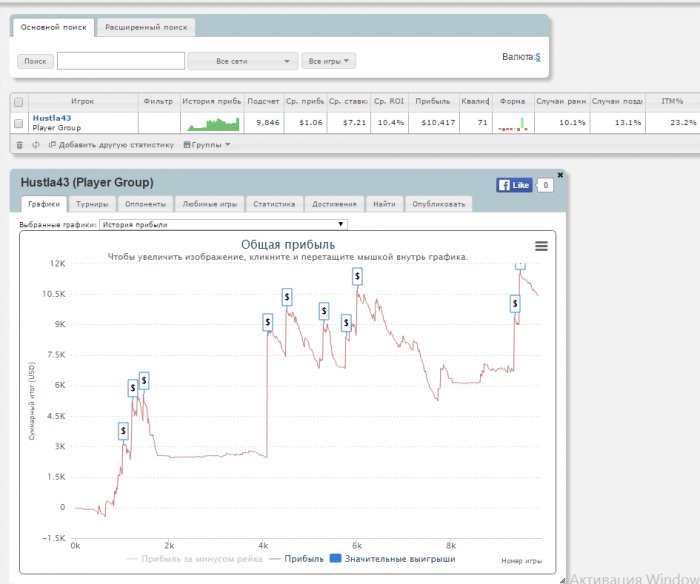Close the Hustla43 player panel
Viewport: 700px width, 584px height.
tap(560, 175)
